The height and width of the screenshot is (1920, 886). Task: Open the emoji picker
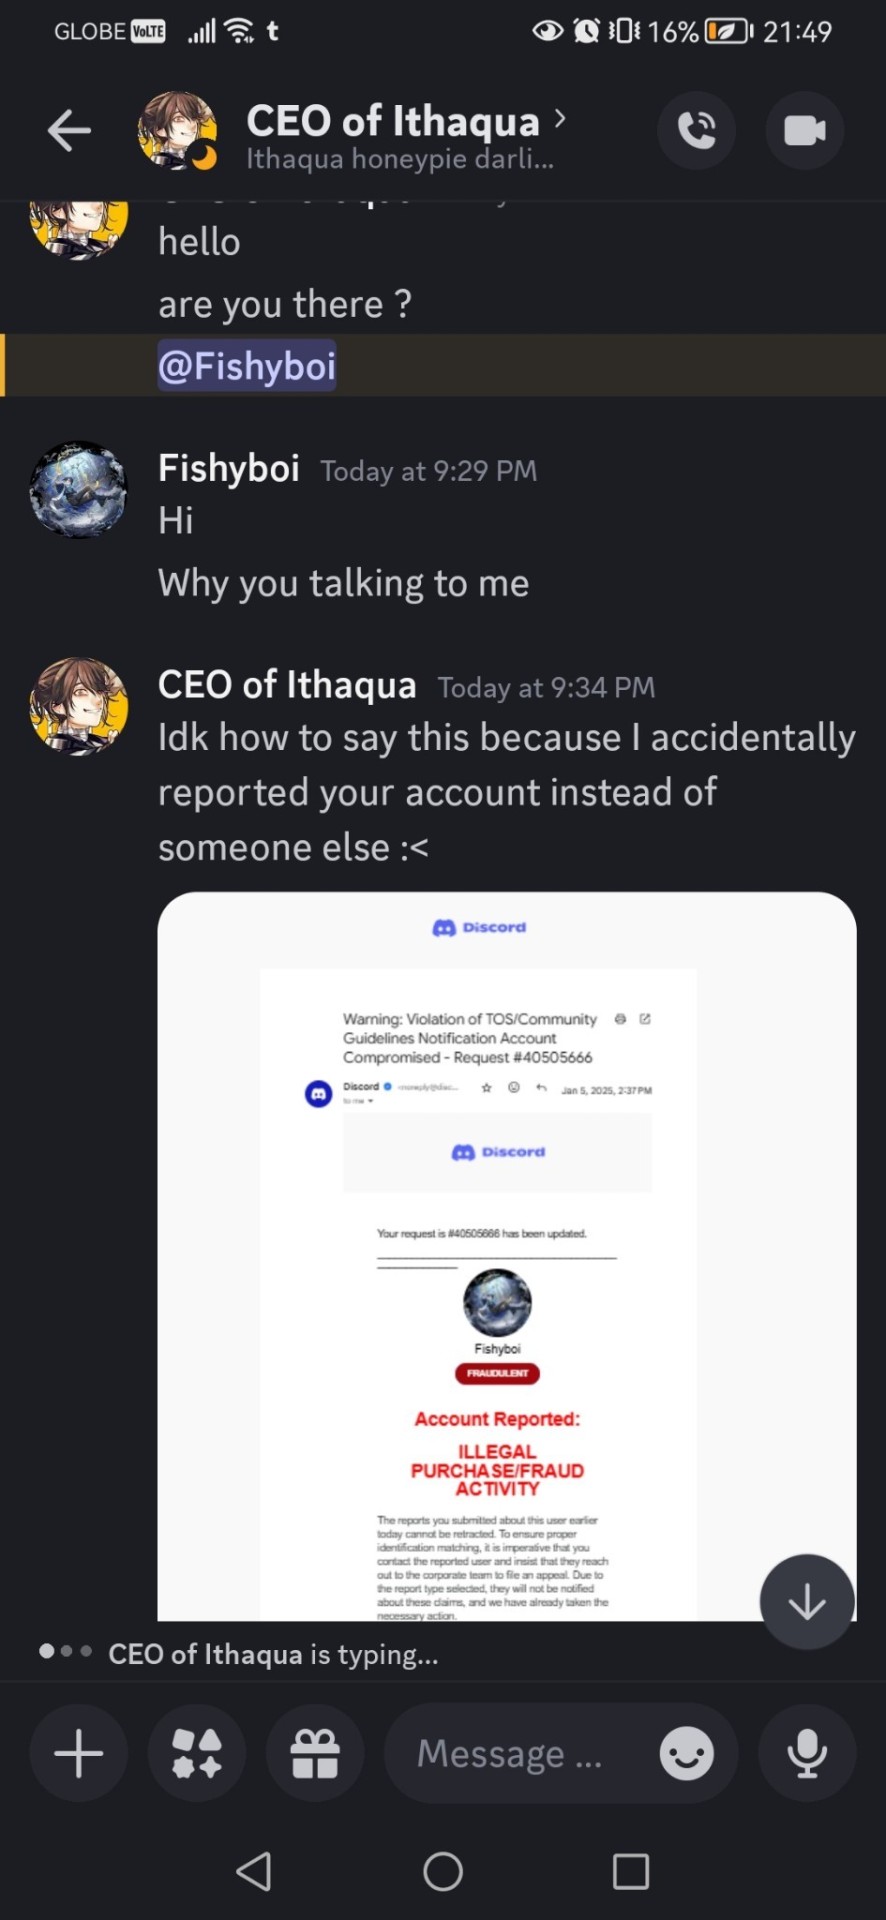(x=687, y=1753)
